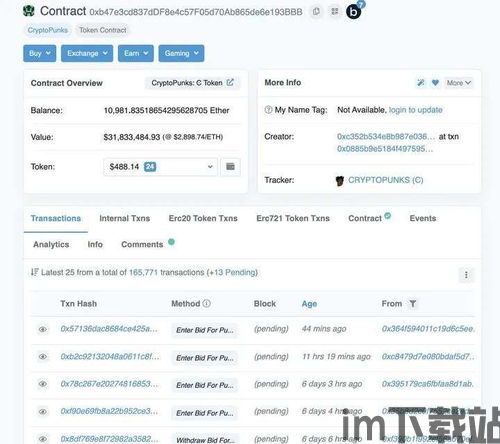
Task: Add address to watch list with heart icon
Action: click(x=435, y=83)
